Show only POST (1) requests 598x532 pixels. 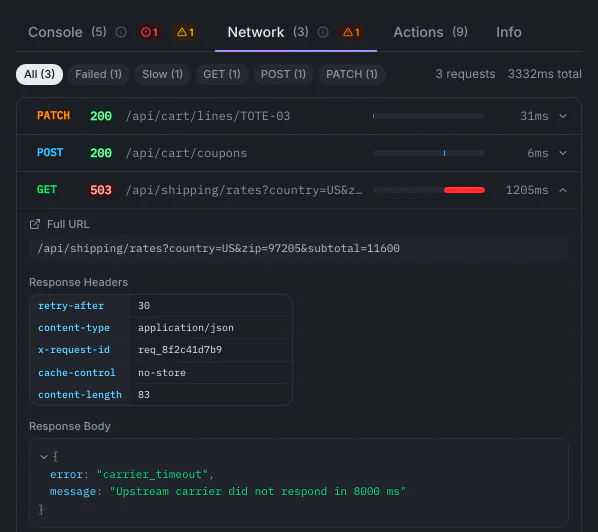tap(283, 74)
